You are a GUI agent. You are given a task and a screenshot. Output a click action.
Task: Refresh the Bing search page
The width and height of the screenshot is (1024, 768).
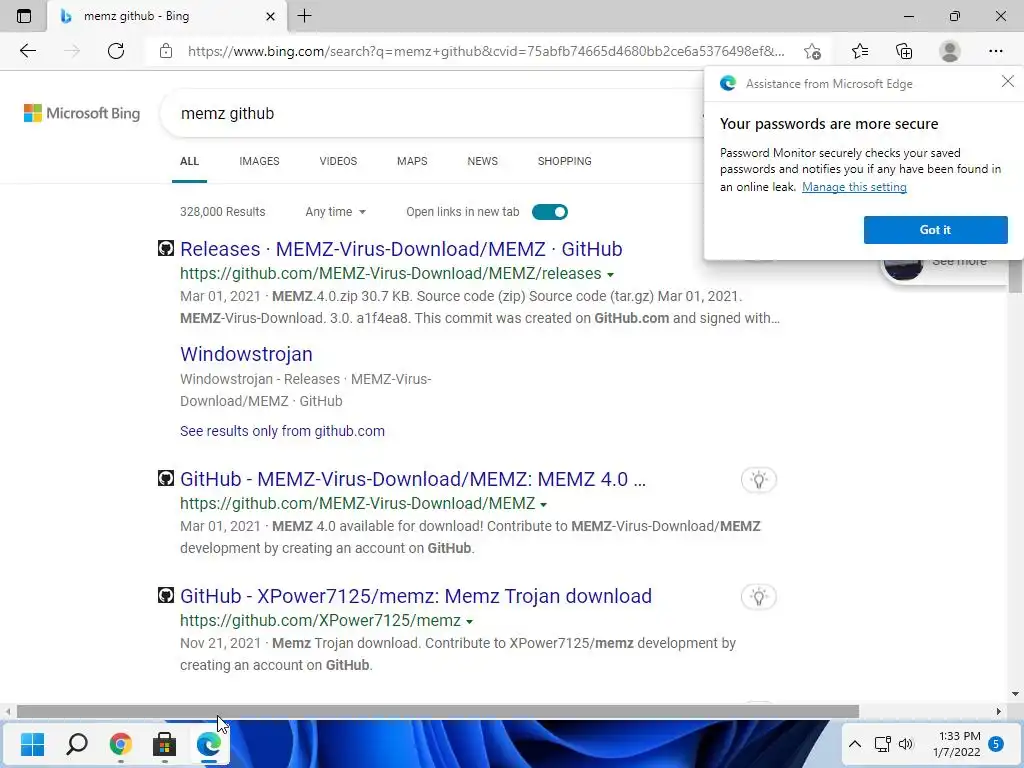116,51
